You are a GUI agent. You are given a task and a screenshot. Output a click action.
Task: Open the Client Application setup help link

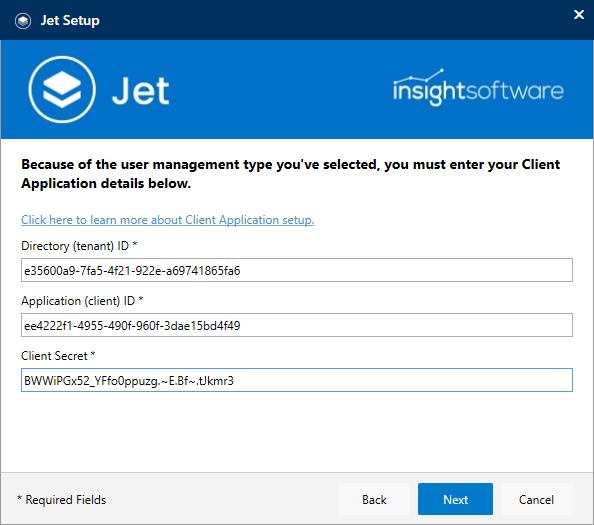tap(167, 220)
